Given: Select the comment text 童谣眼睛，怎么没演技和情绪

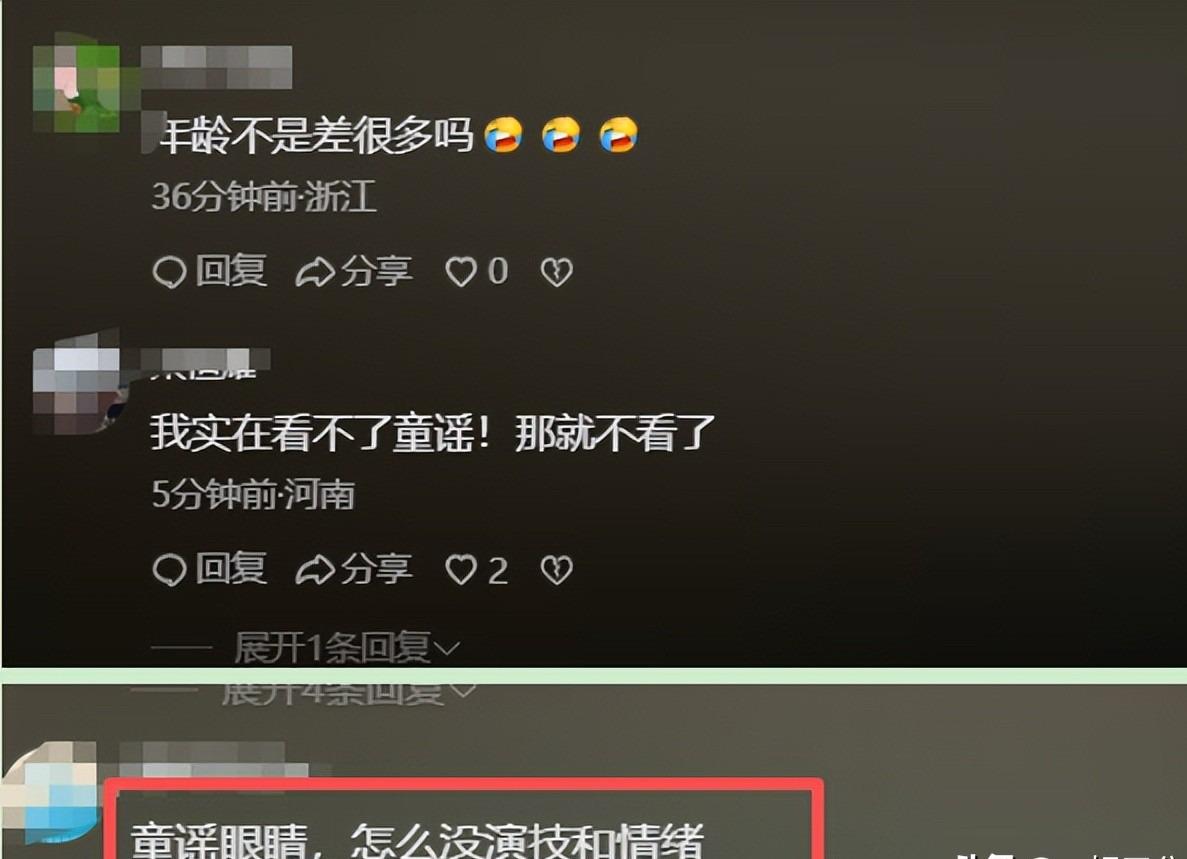Looking at the screenshot, I should pos(417,840).
